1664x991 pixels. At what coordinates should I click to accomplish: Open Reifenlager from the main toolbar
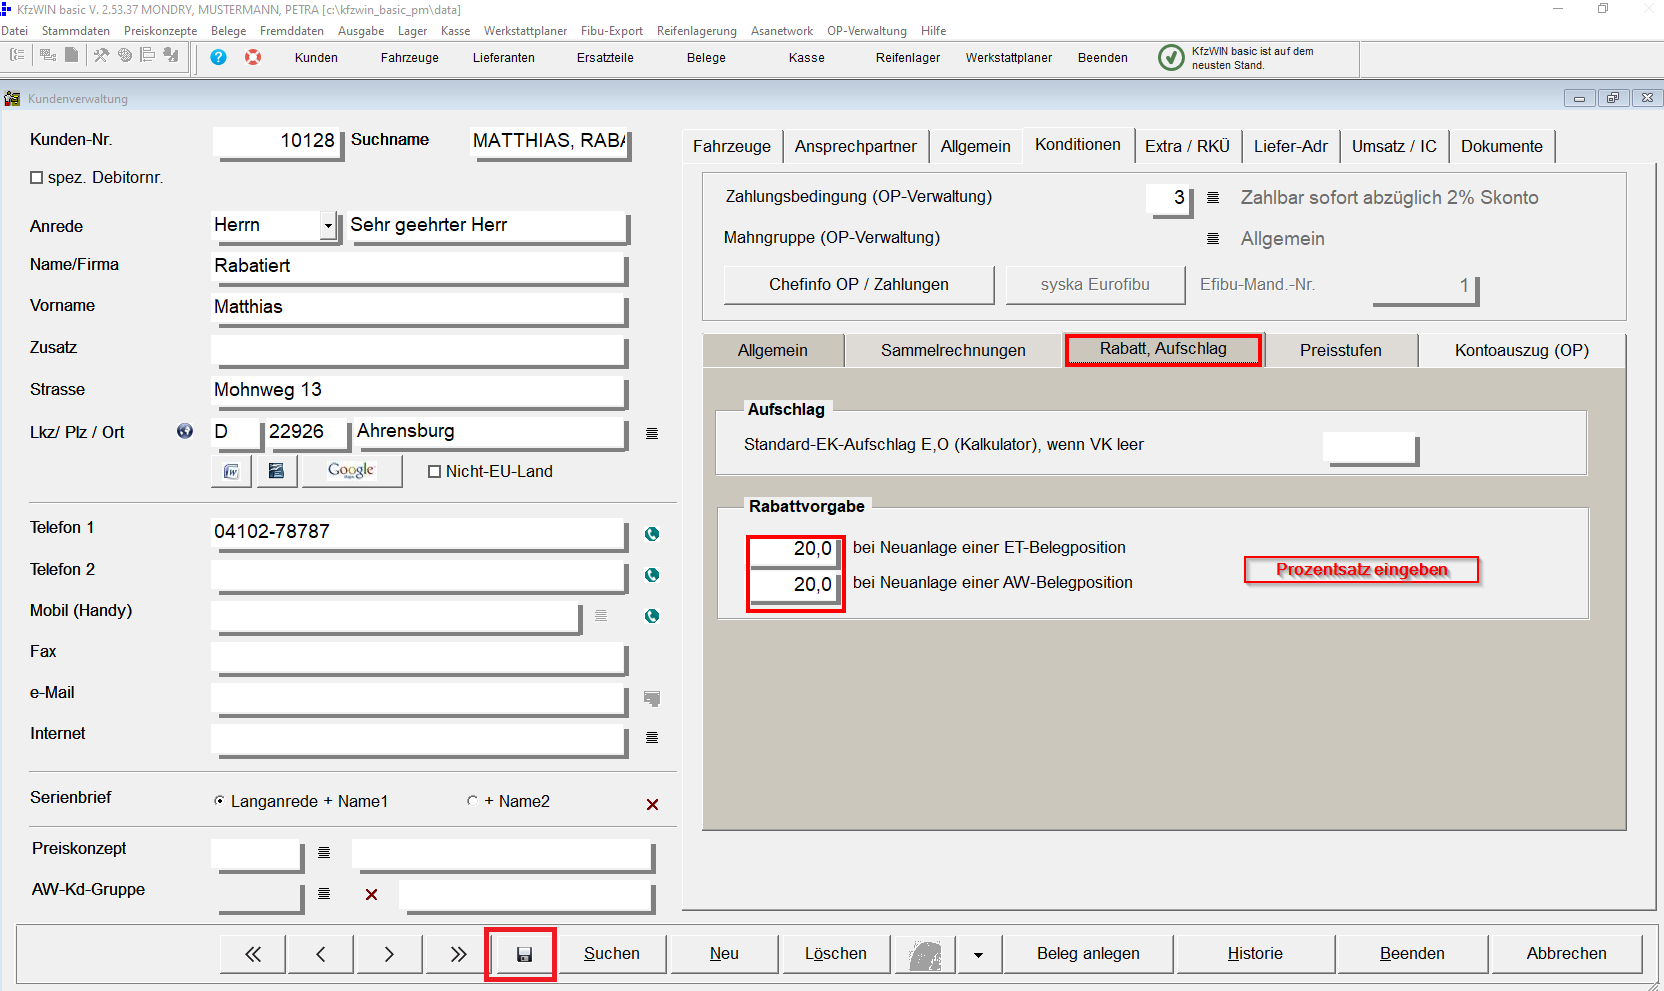(908, 58)
